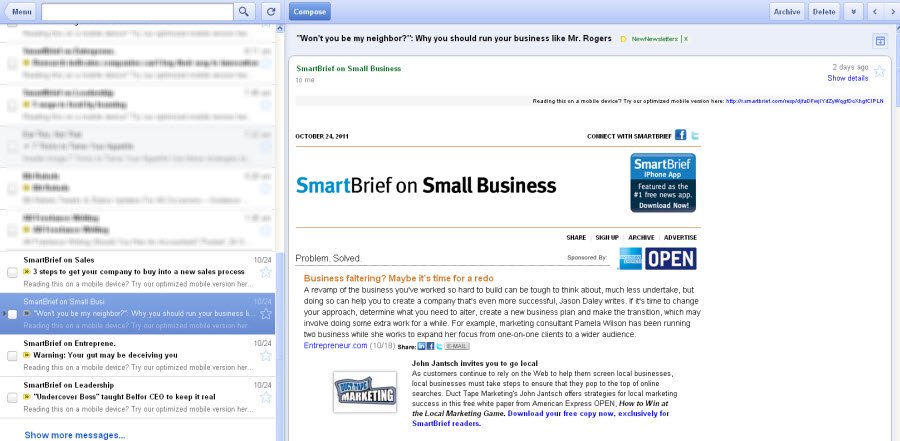The width and height of the screenshot is (900, 441).
Task: Tick checkbox for SmartBrief on Sales message
Action: (x=12, y=272)
